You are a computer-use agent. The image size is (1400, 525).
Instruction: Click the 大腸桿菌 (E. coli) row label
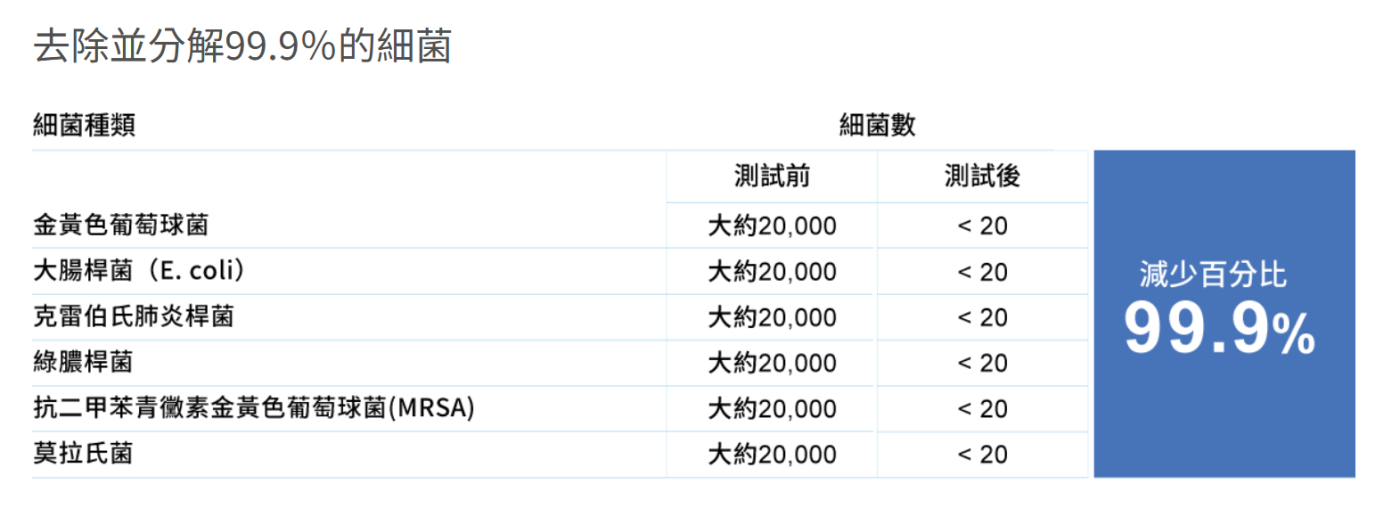139,271
